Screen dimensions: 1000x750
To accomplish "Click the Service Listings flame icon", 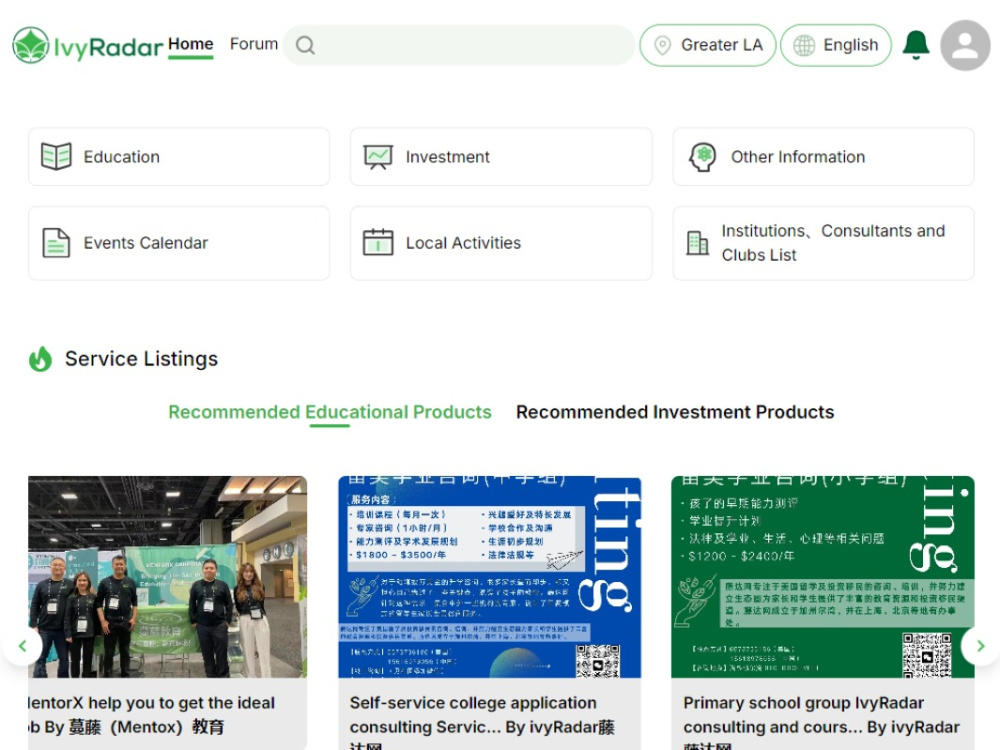I will tap(40, 359).
